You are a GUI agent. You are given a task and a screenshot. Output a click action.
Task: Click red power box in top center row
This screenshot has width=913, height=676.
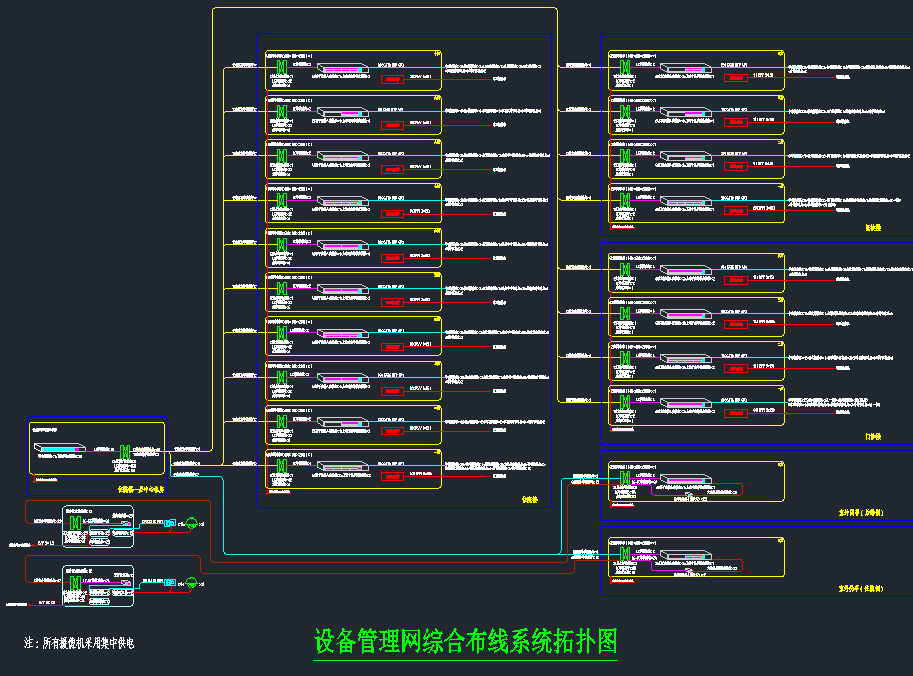pyautogui.click(x=392, y=79)
